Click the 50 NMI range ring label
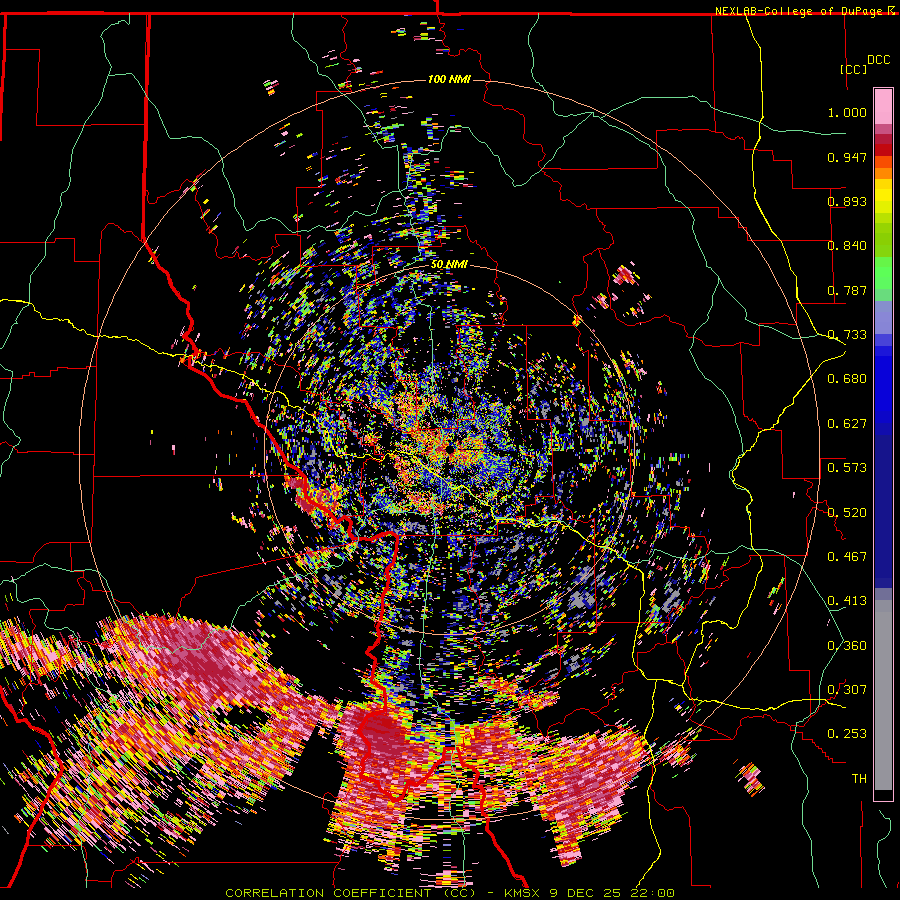Screen dimensions: 900x900 (449, 265)
